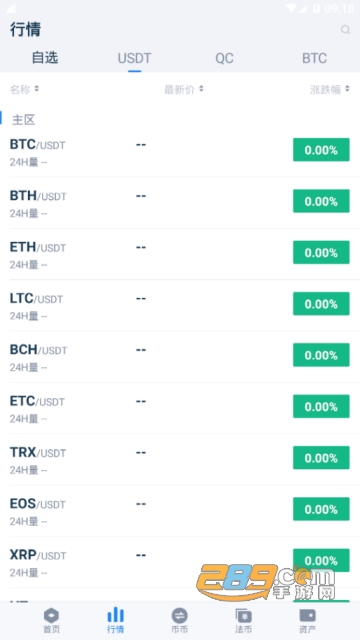Open the BTH/USDT pair row
Screen dimensions: 360x640
pyautogui.click(x=180, y=203)
